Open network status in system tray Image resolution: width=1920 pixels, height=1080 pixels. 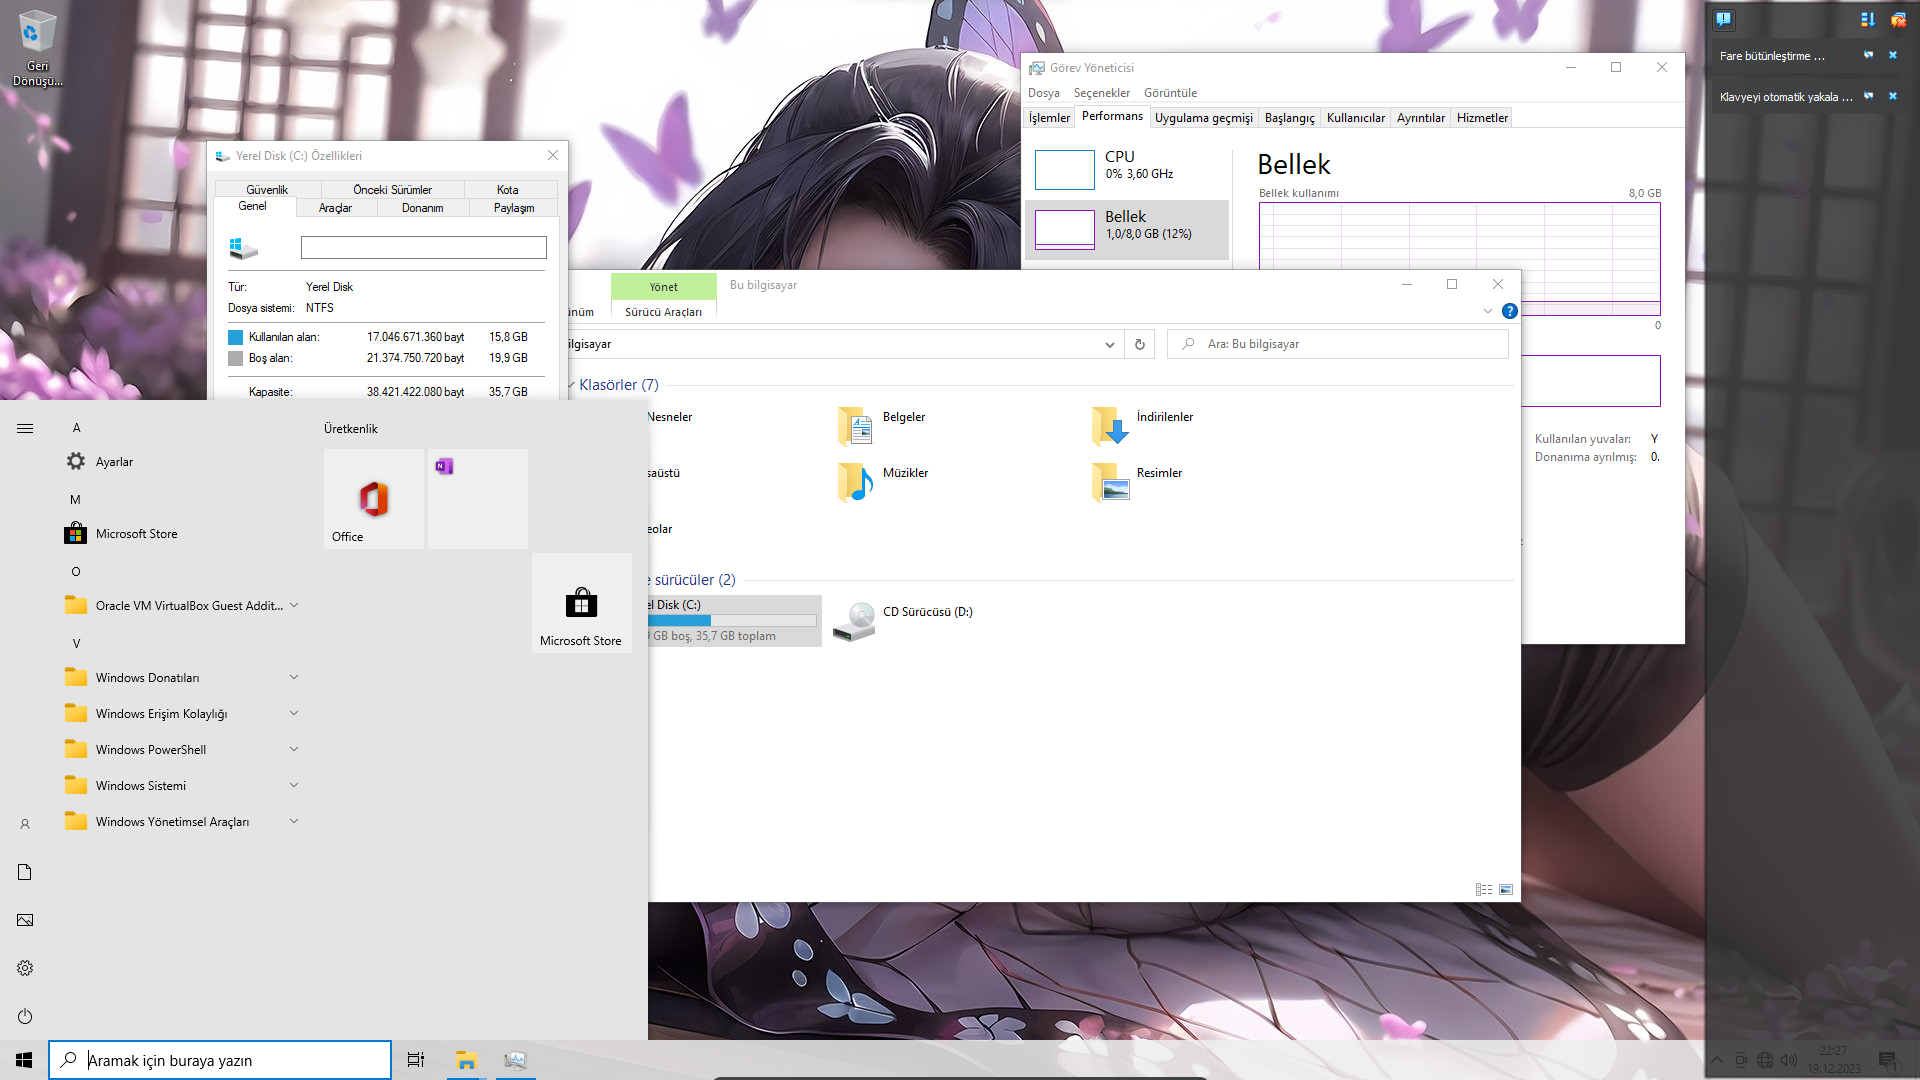coord(1765,1060)
